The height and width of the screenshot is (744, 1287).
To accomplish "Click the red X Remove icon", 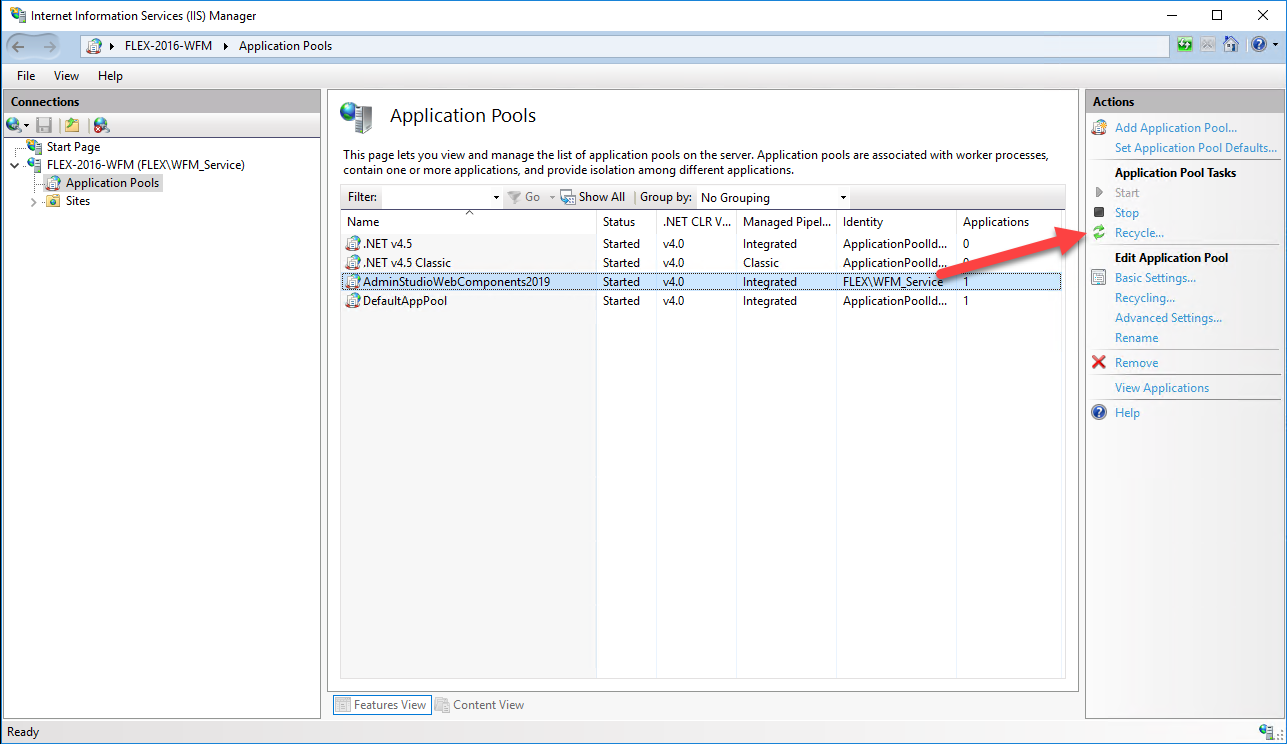I will pos(1099,362).
